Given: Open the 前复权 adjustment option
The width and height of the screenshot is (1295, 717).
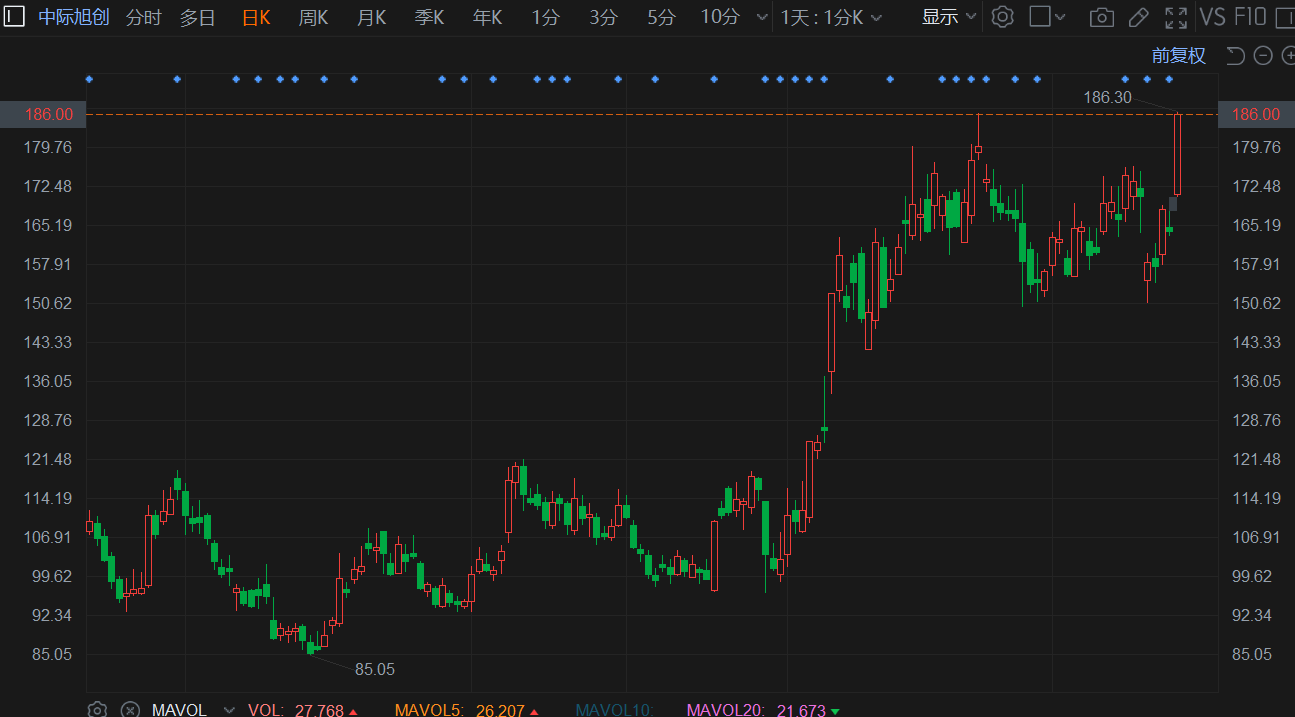Looking at the screenshot, I should tap(1179, 56).
